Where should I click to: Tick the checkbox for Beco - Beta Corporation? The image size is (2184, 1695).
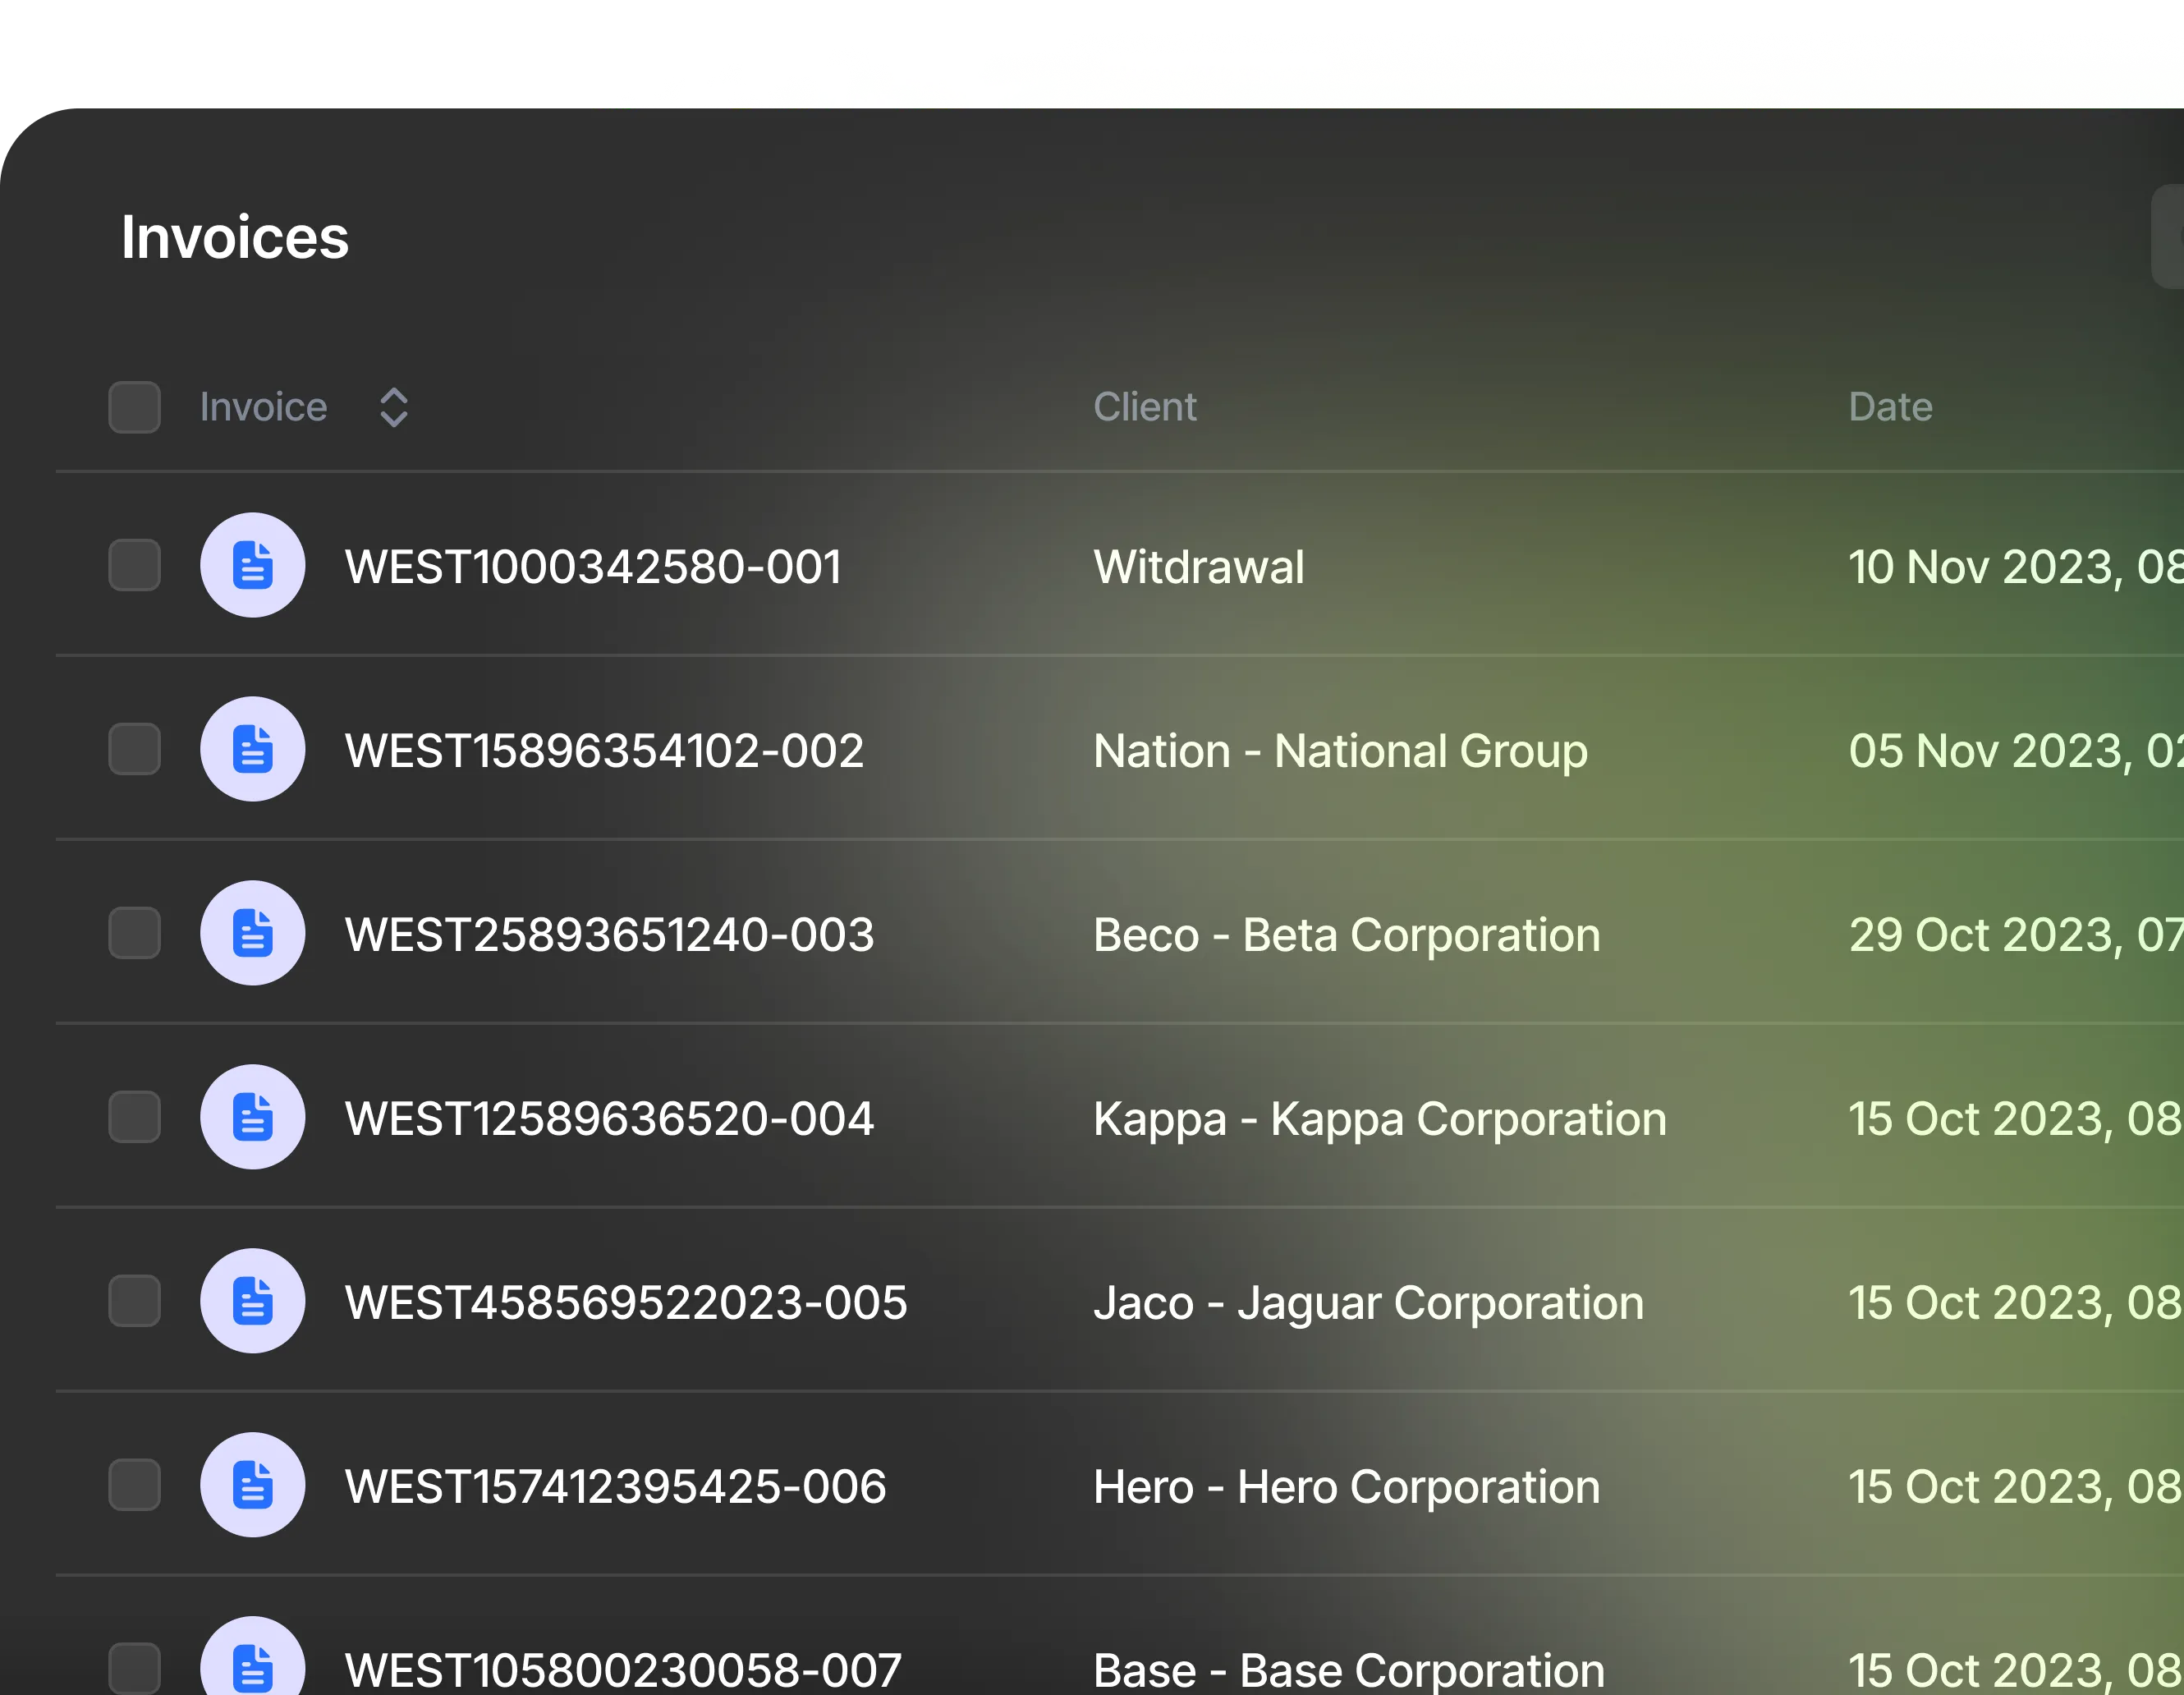(134, 933)
